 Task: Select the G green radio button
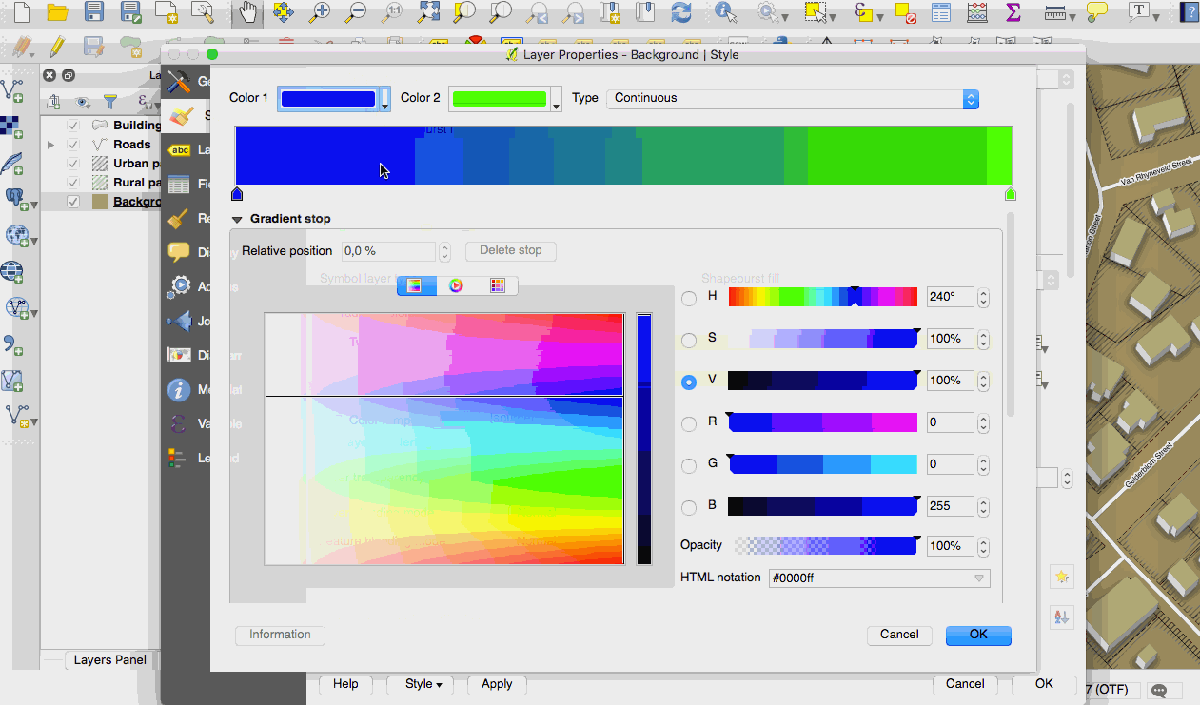[689, 465]
